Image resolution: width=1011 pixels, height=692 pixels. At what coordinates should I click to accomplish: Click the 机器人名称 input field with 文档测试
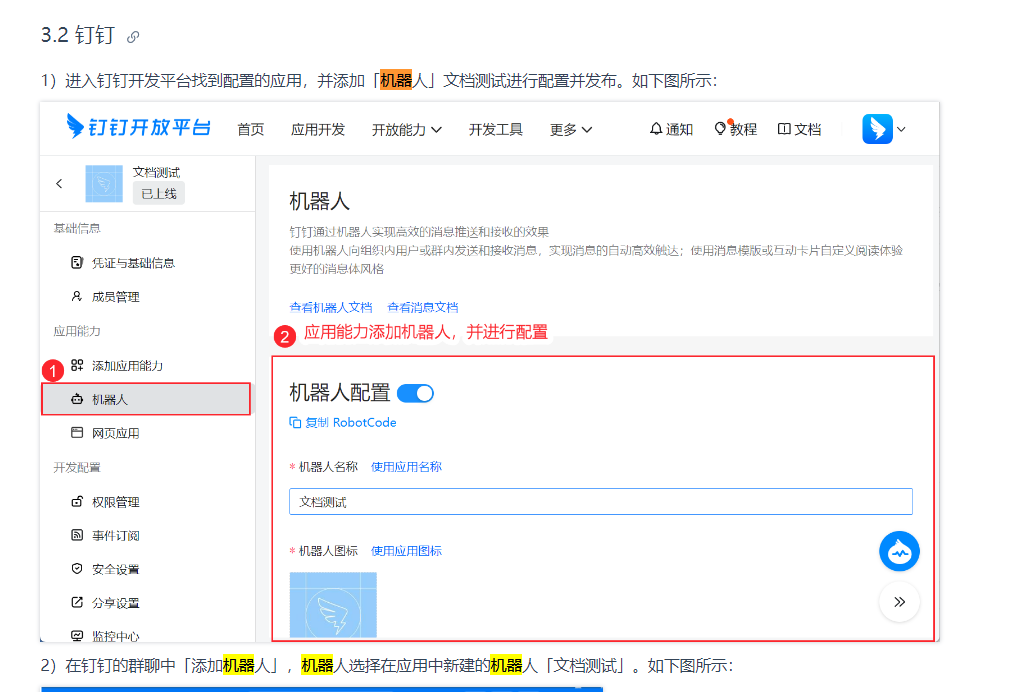tap(601, 502)
